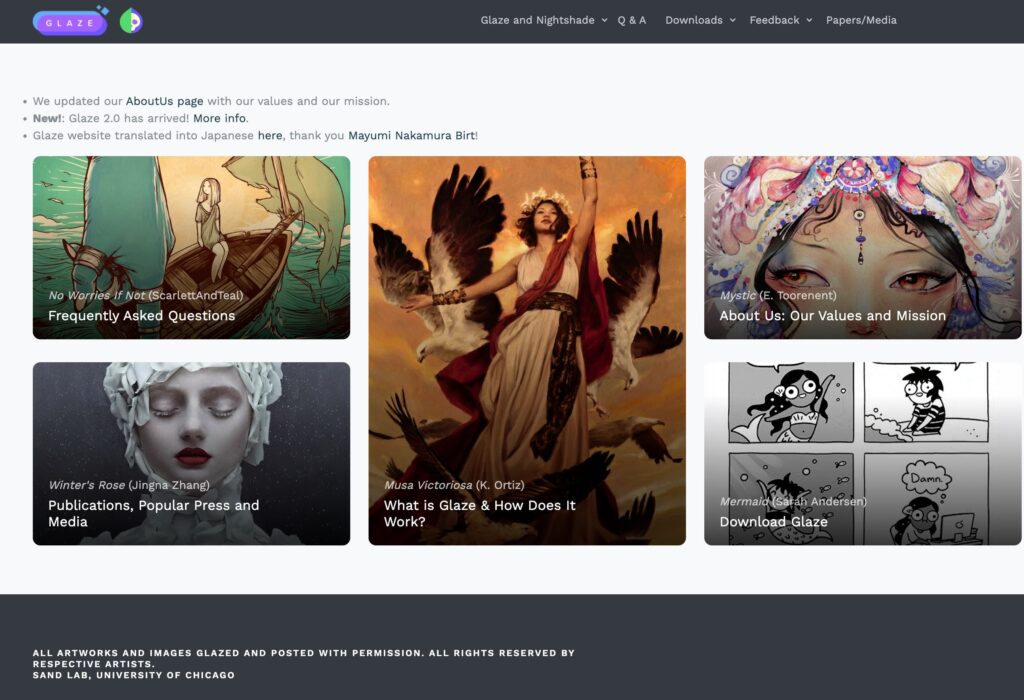Open About Us: Our Values and Mission card
Image resolution: width=1024 pixels, height=700 pixels.
click(863, 247)
